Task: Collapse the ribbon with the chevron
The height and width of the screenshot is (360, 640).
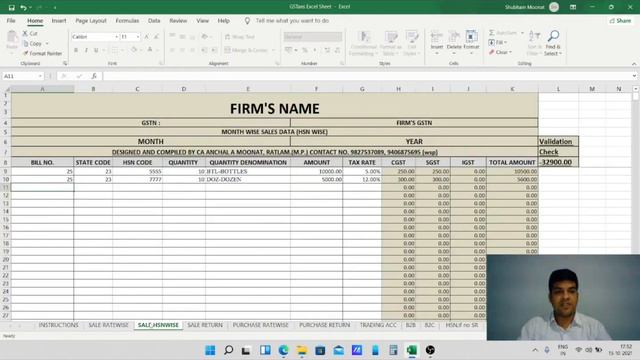Action: tap(634, 64)
